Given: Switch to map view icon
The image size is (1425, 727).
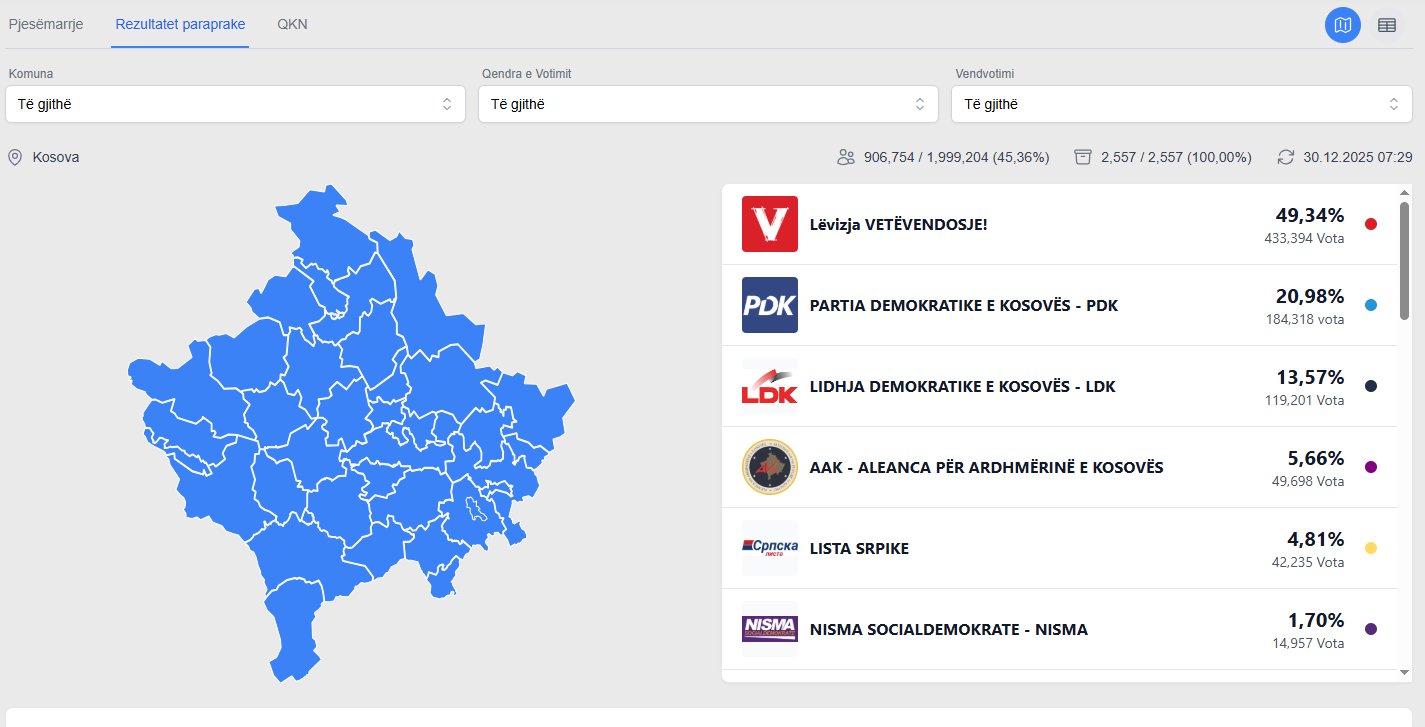Looking at the screenshot, I should [1342, 25].
